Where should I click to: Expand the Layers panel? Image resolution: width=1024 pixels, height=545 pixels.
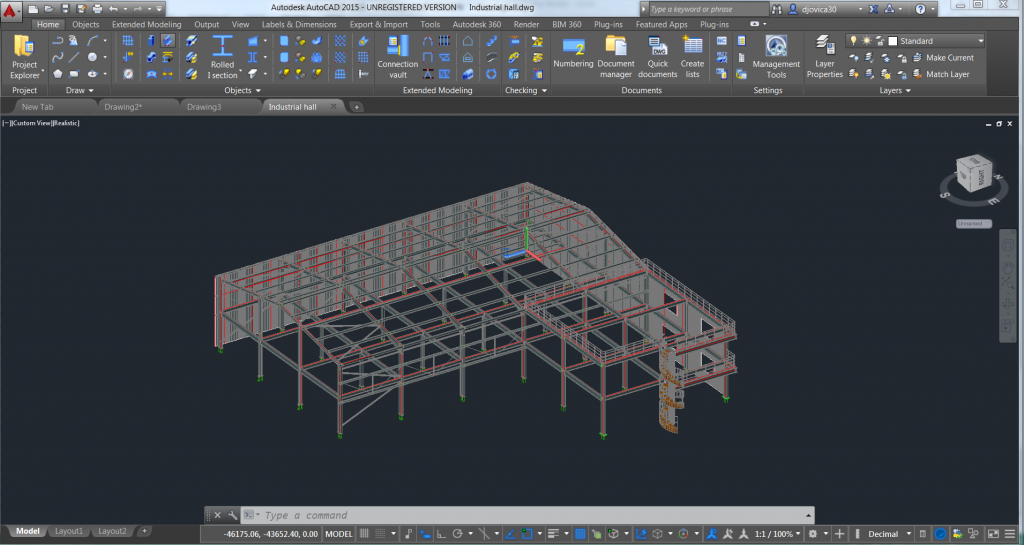(895, 90)
